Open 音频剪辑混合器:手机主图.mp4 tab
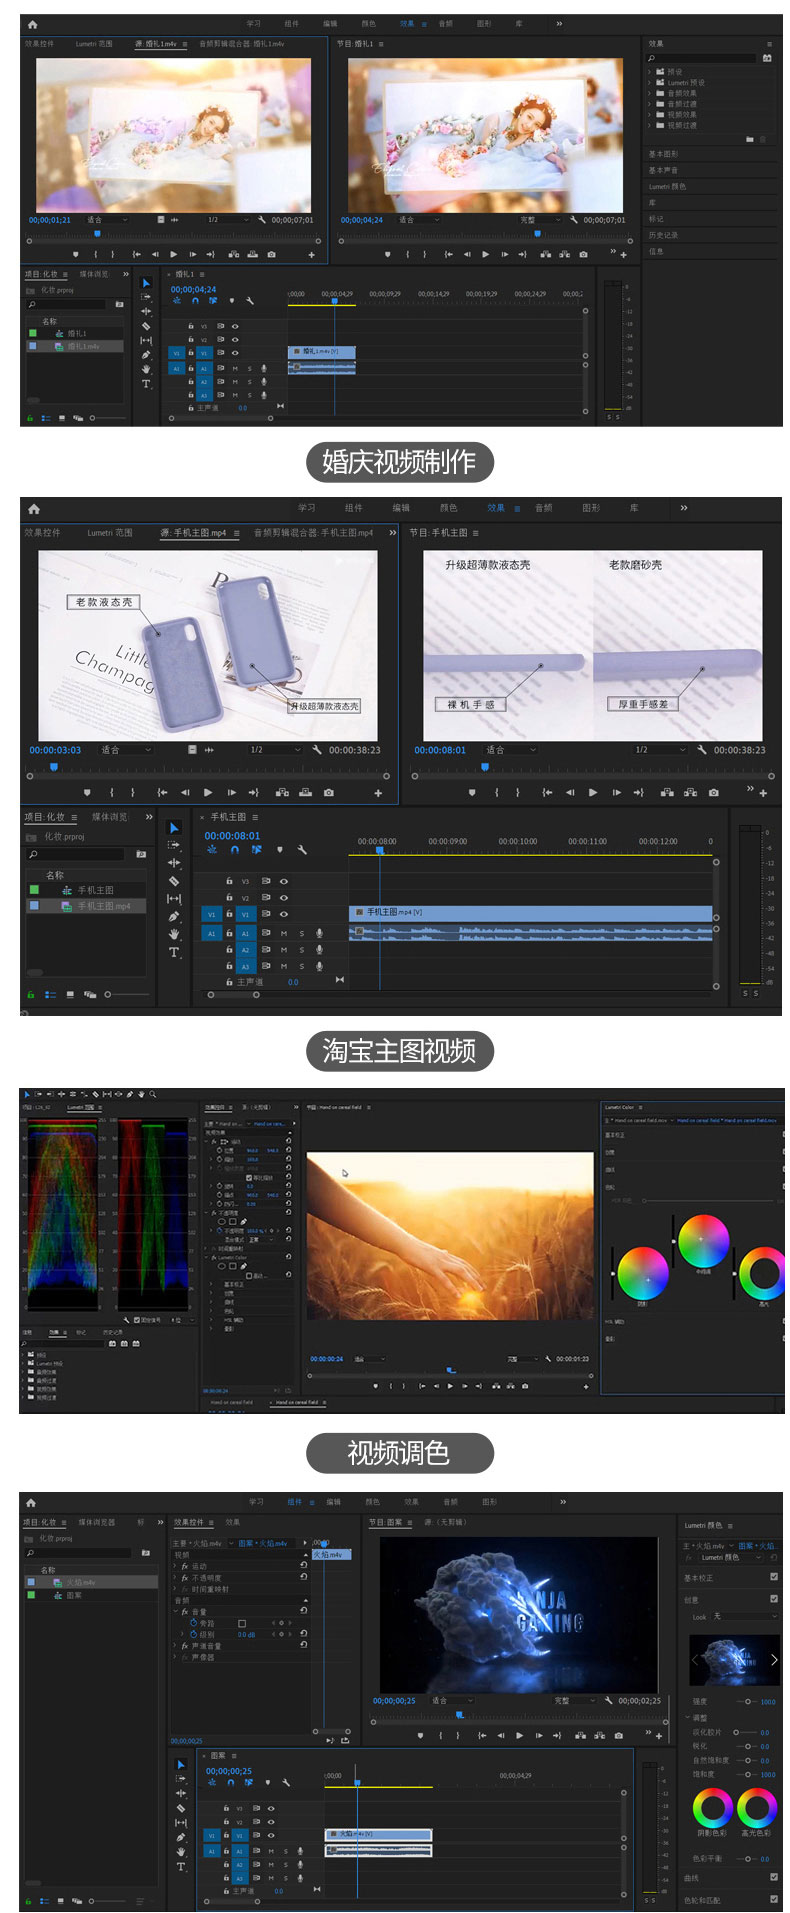This screenshot has height=1913, width=790. (x=314, y=533)
